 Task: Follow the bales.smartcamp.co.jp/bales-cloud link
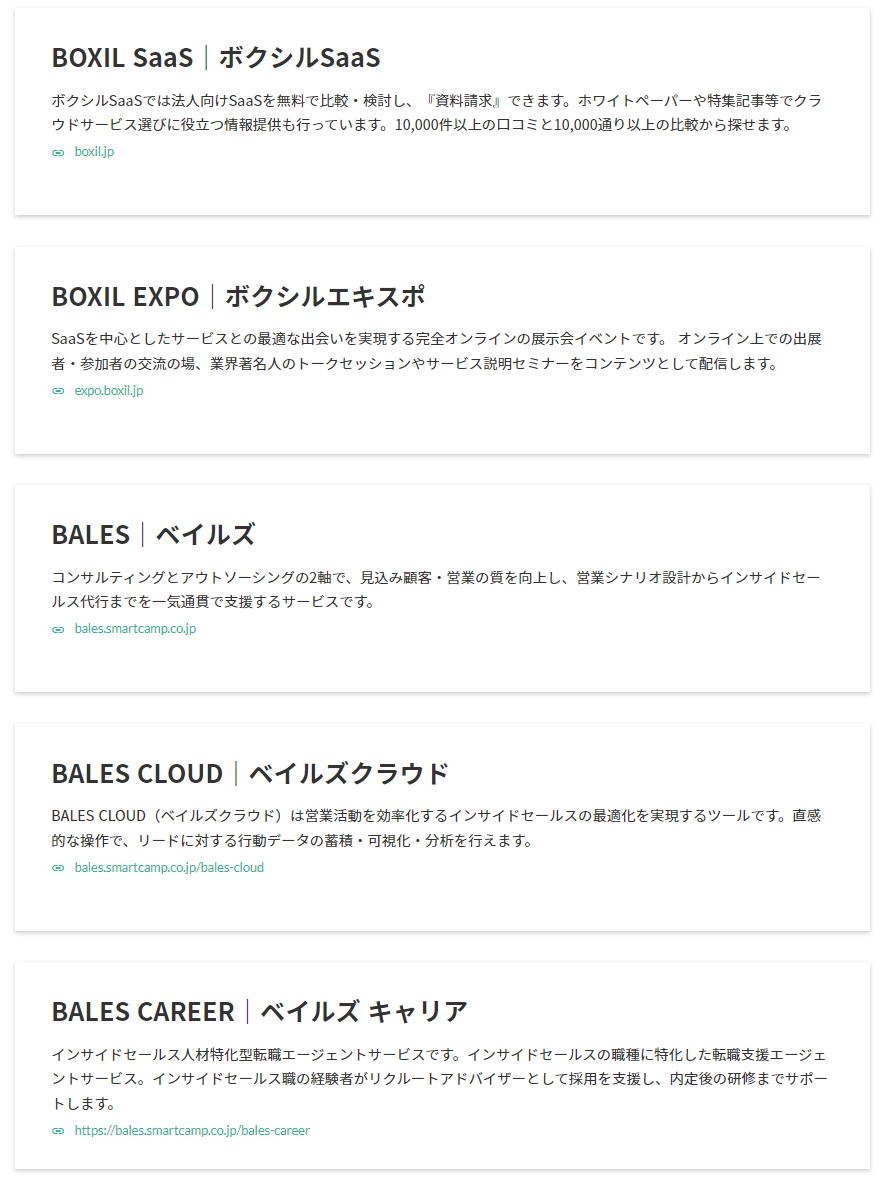click(x=169, y=868)
